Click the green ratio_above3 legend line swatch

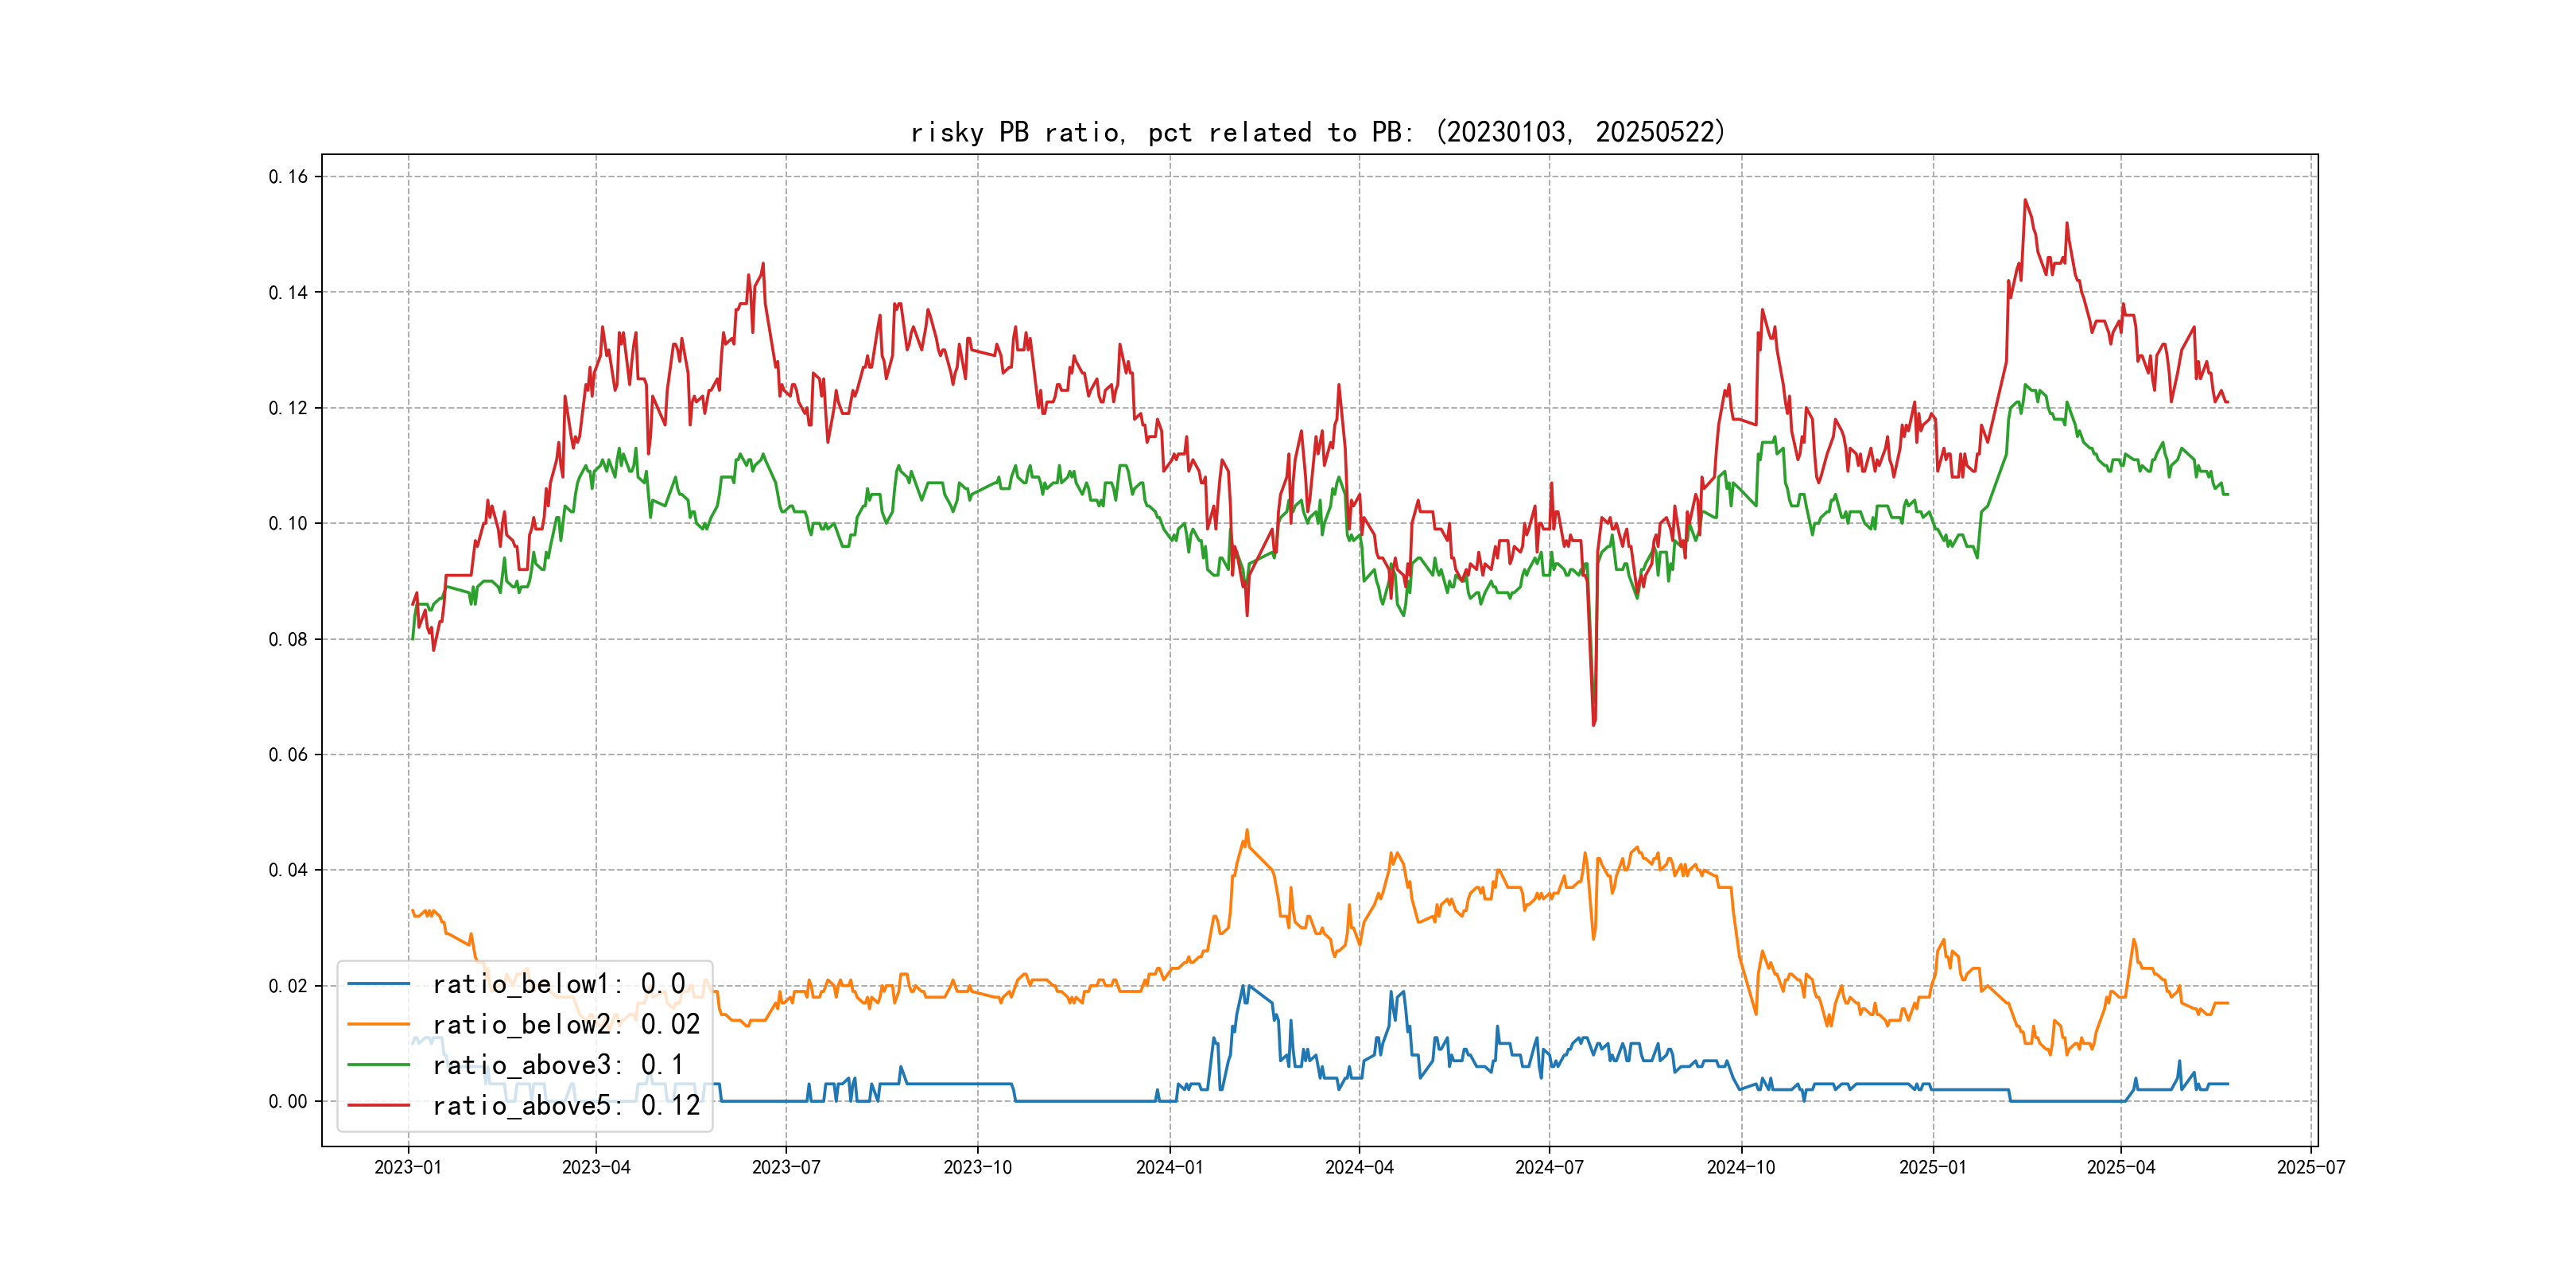tap(378, 1065)
